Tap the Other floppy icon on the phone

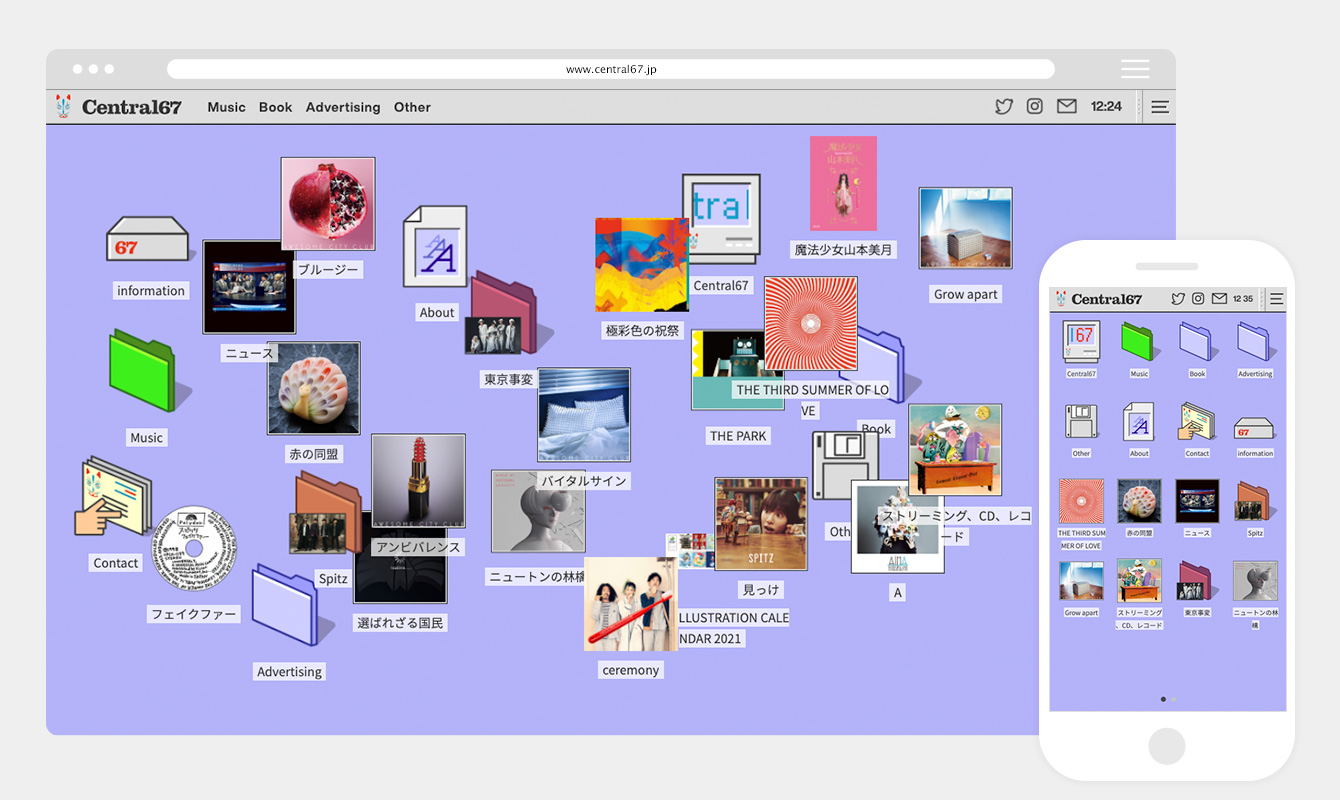(x=1081, y=422)
